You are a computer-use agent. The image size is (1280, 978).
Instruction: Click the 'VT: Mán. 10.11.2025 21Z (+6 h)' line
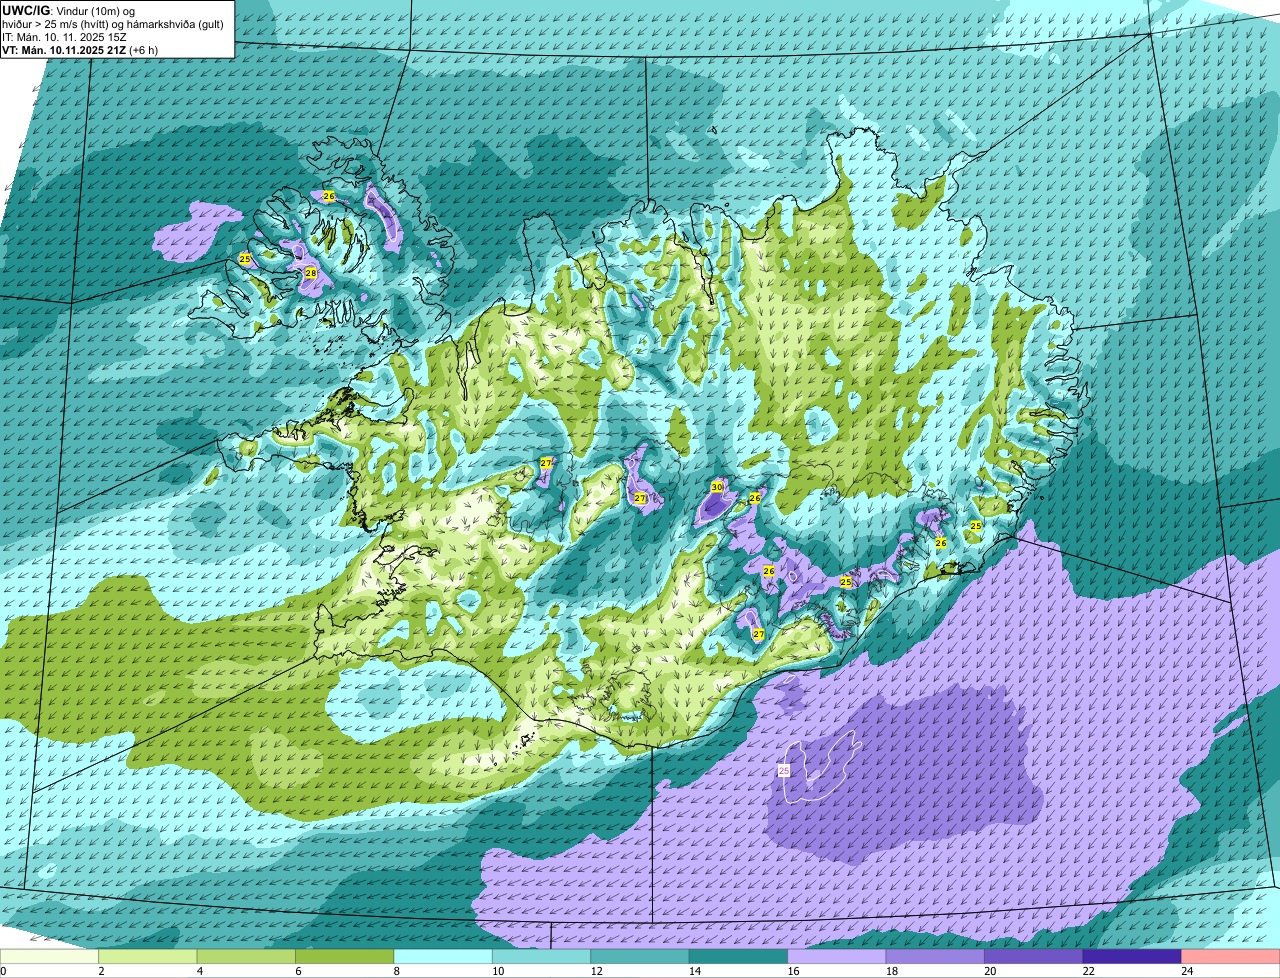click(80, 49)
